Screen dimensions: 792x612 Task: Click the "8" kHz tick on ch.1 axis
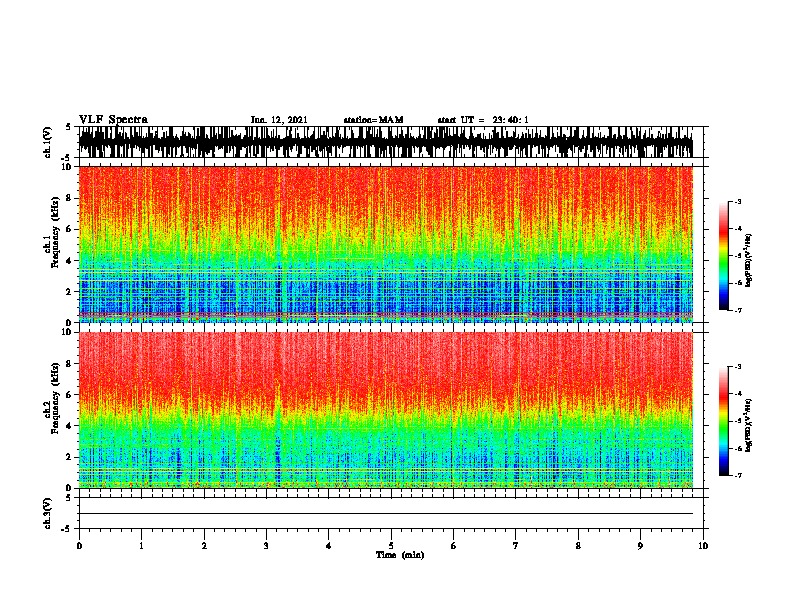(x=69, y=198)
